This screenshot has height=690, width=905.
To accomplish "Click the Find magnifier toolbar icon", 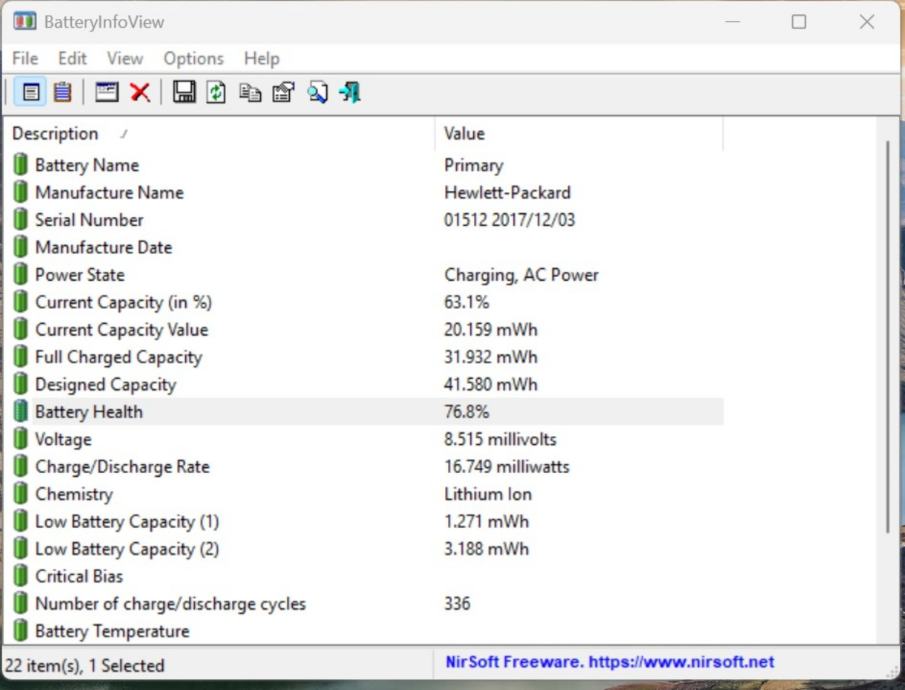I will point(317,92).
